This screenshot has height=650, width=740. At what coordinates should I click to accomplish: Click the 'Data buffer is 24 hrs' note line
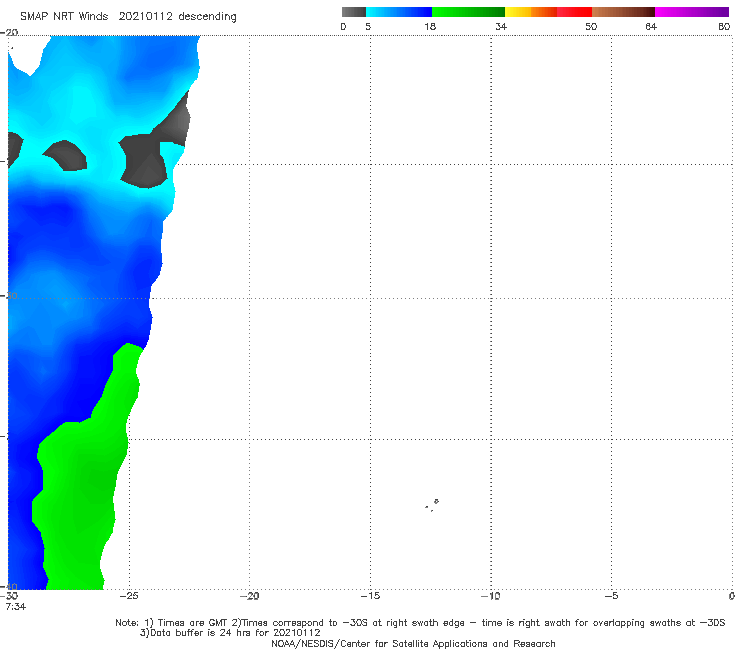pyautogui.click(x=230, y=633)
